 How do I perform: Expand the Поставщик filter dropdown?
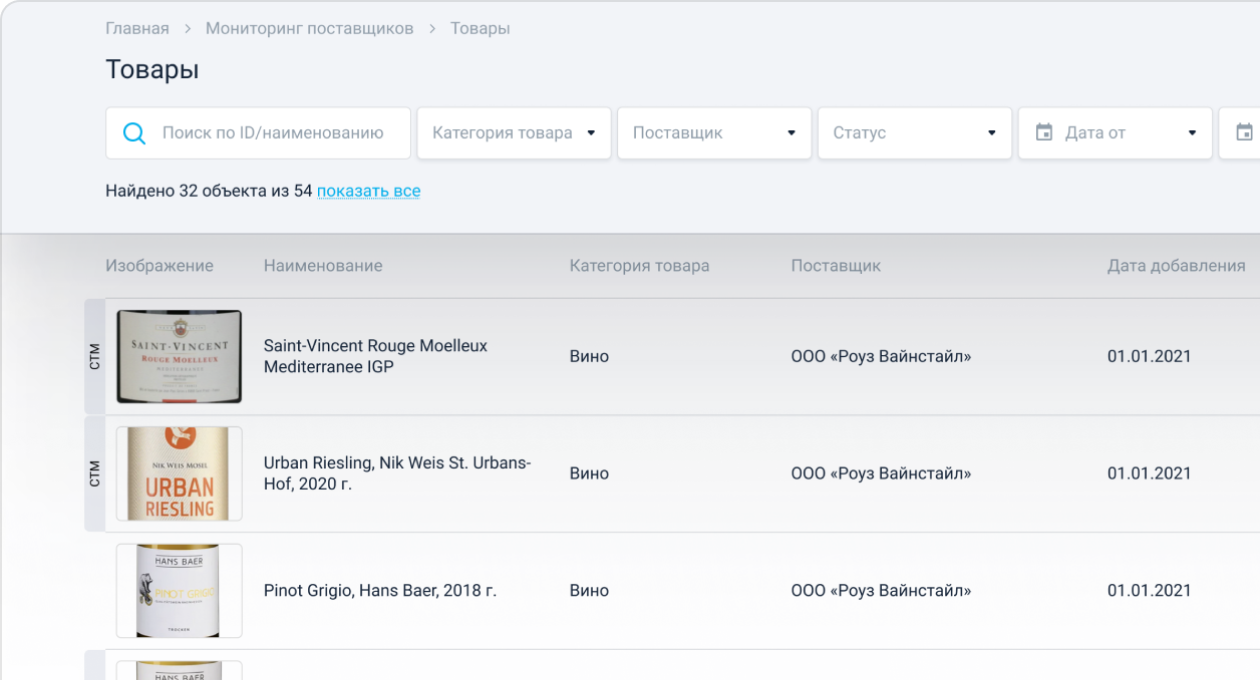click(x=714, y=133)
